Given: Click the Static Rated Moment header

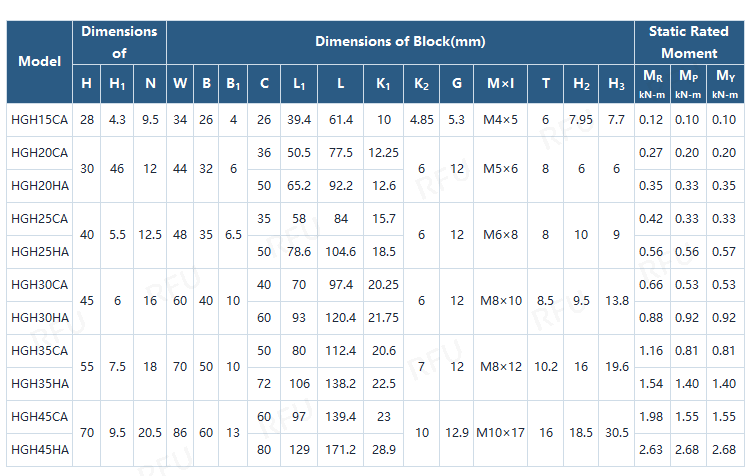Looking at the screenshot, I should pyautogui.click(x=689, y=42).
